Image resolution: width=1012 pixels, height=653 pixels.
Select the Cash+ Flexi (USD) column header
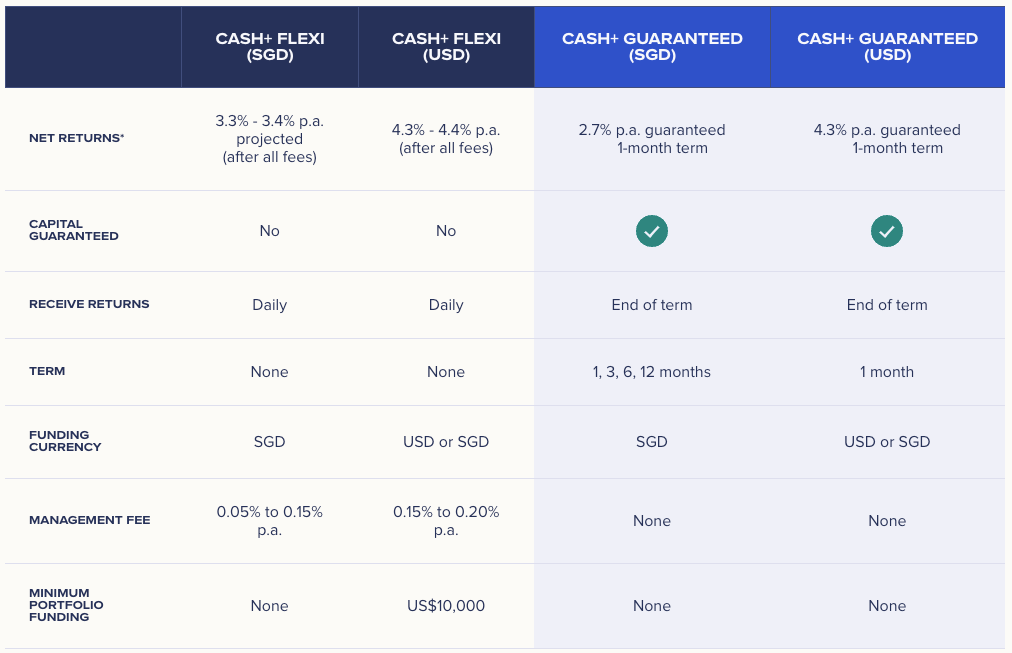click(446, 47)
